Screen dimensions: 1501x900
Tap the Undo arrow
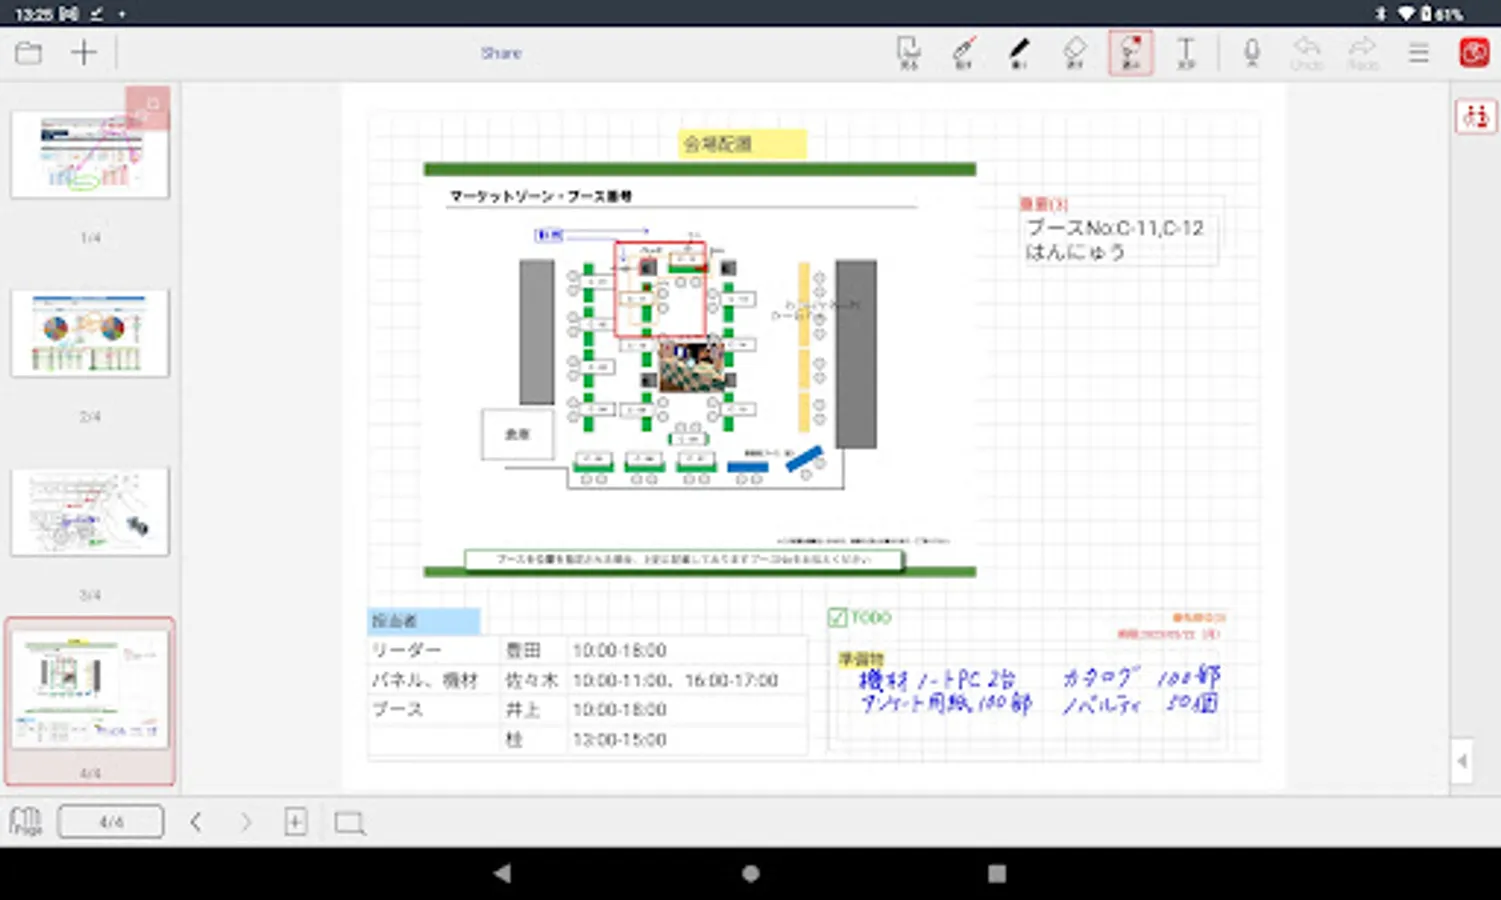coord(1307,53)
